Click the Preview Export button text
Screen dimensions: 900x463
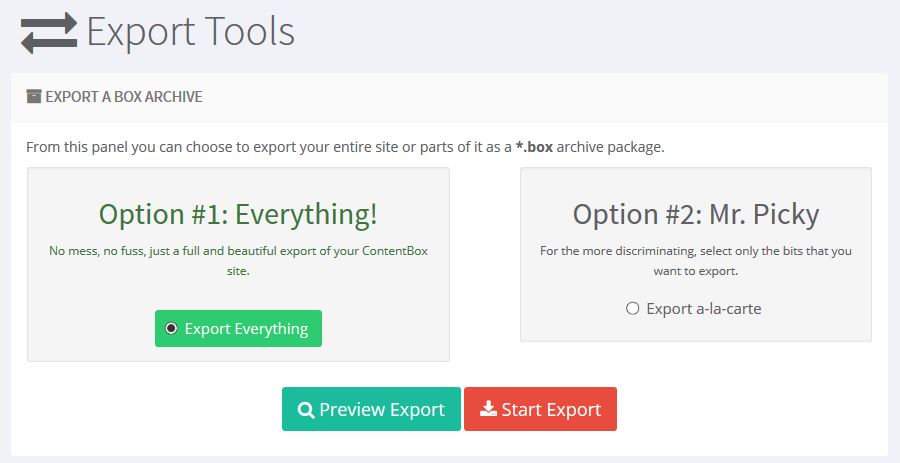click(x=382, y=410)
